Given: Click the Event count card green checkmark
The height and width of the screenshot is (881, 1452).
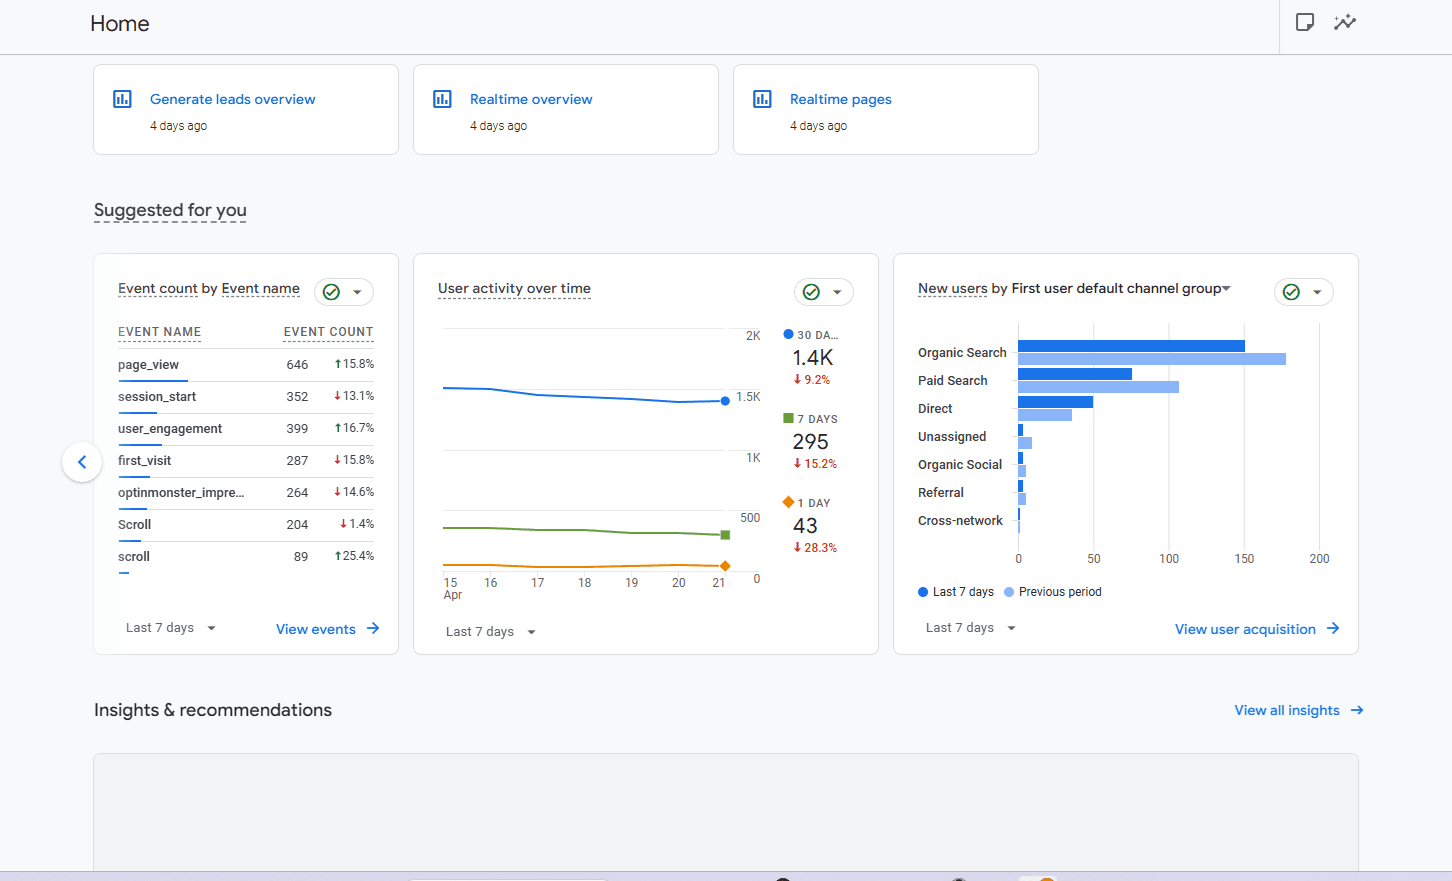Looking at the screenshot, I should [332, 292].
